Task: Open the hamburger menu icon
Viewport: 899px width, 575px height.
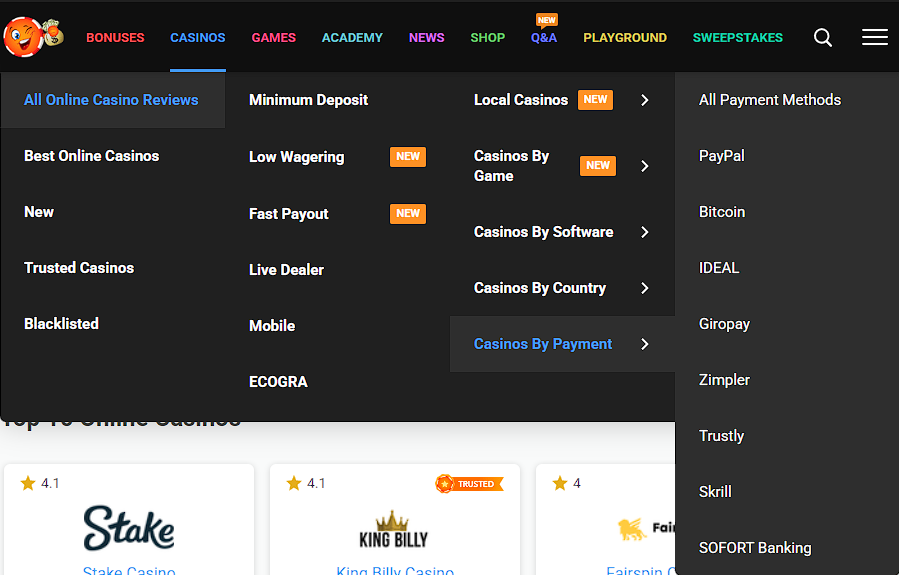Action: pyautogui.click(x=875, y=37)
